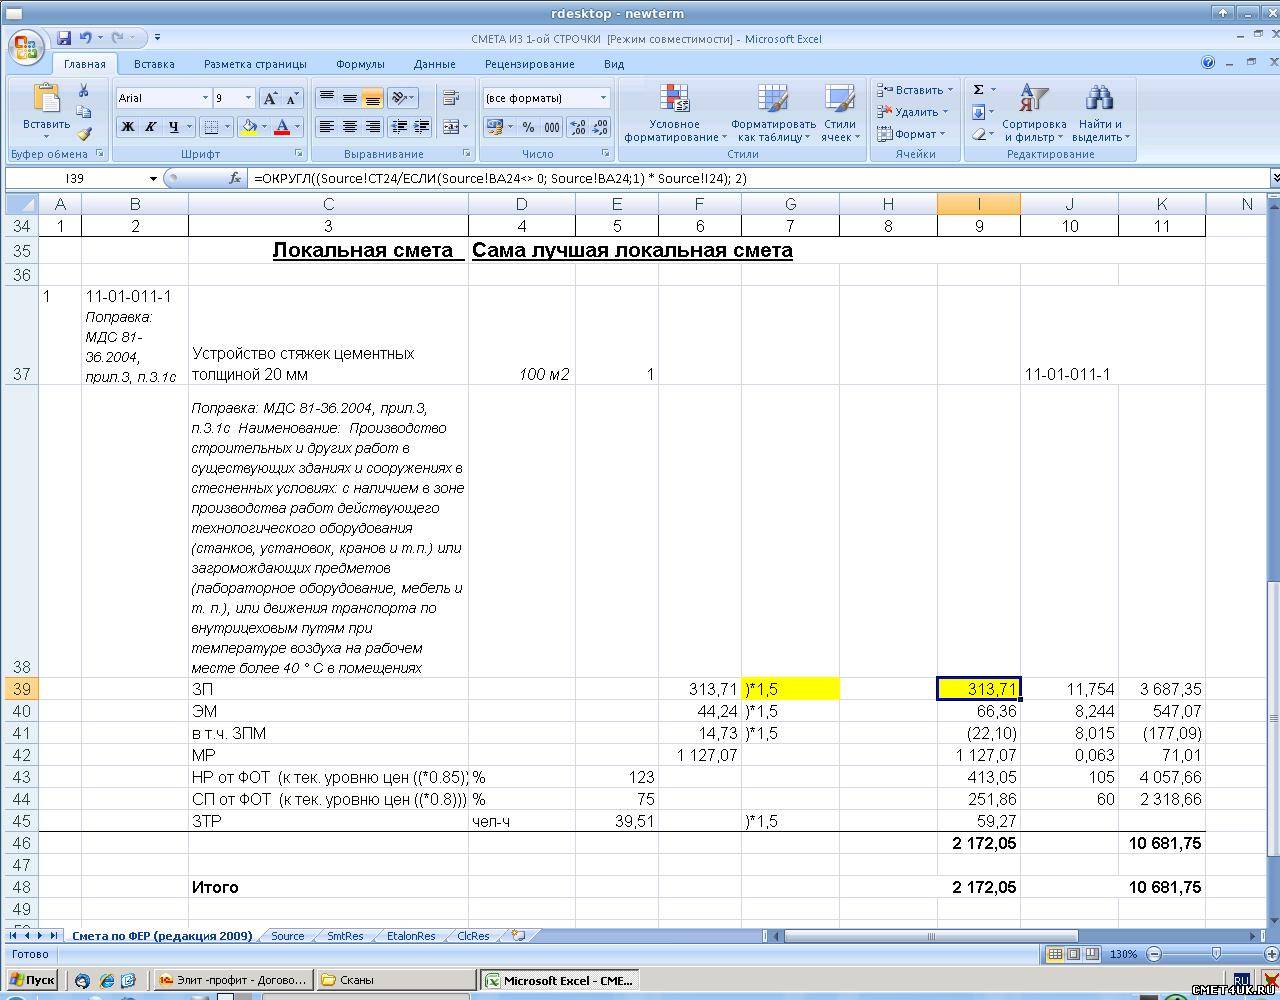
Task: Click the AutoSum sigma icon
Action: (979, 90)
